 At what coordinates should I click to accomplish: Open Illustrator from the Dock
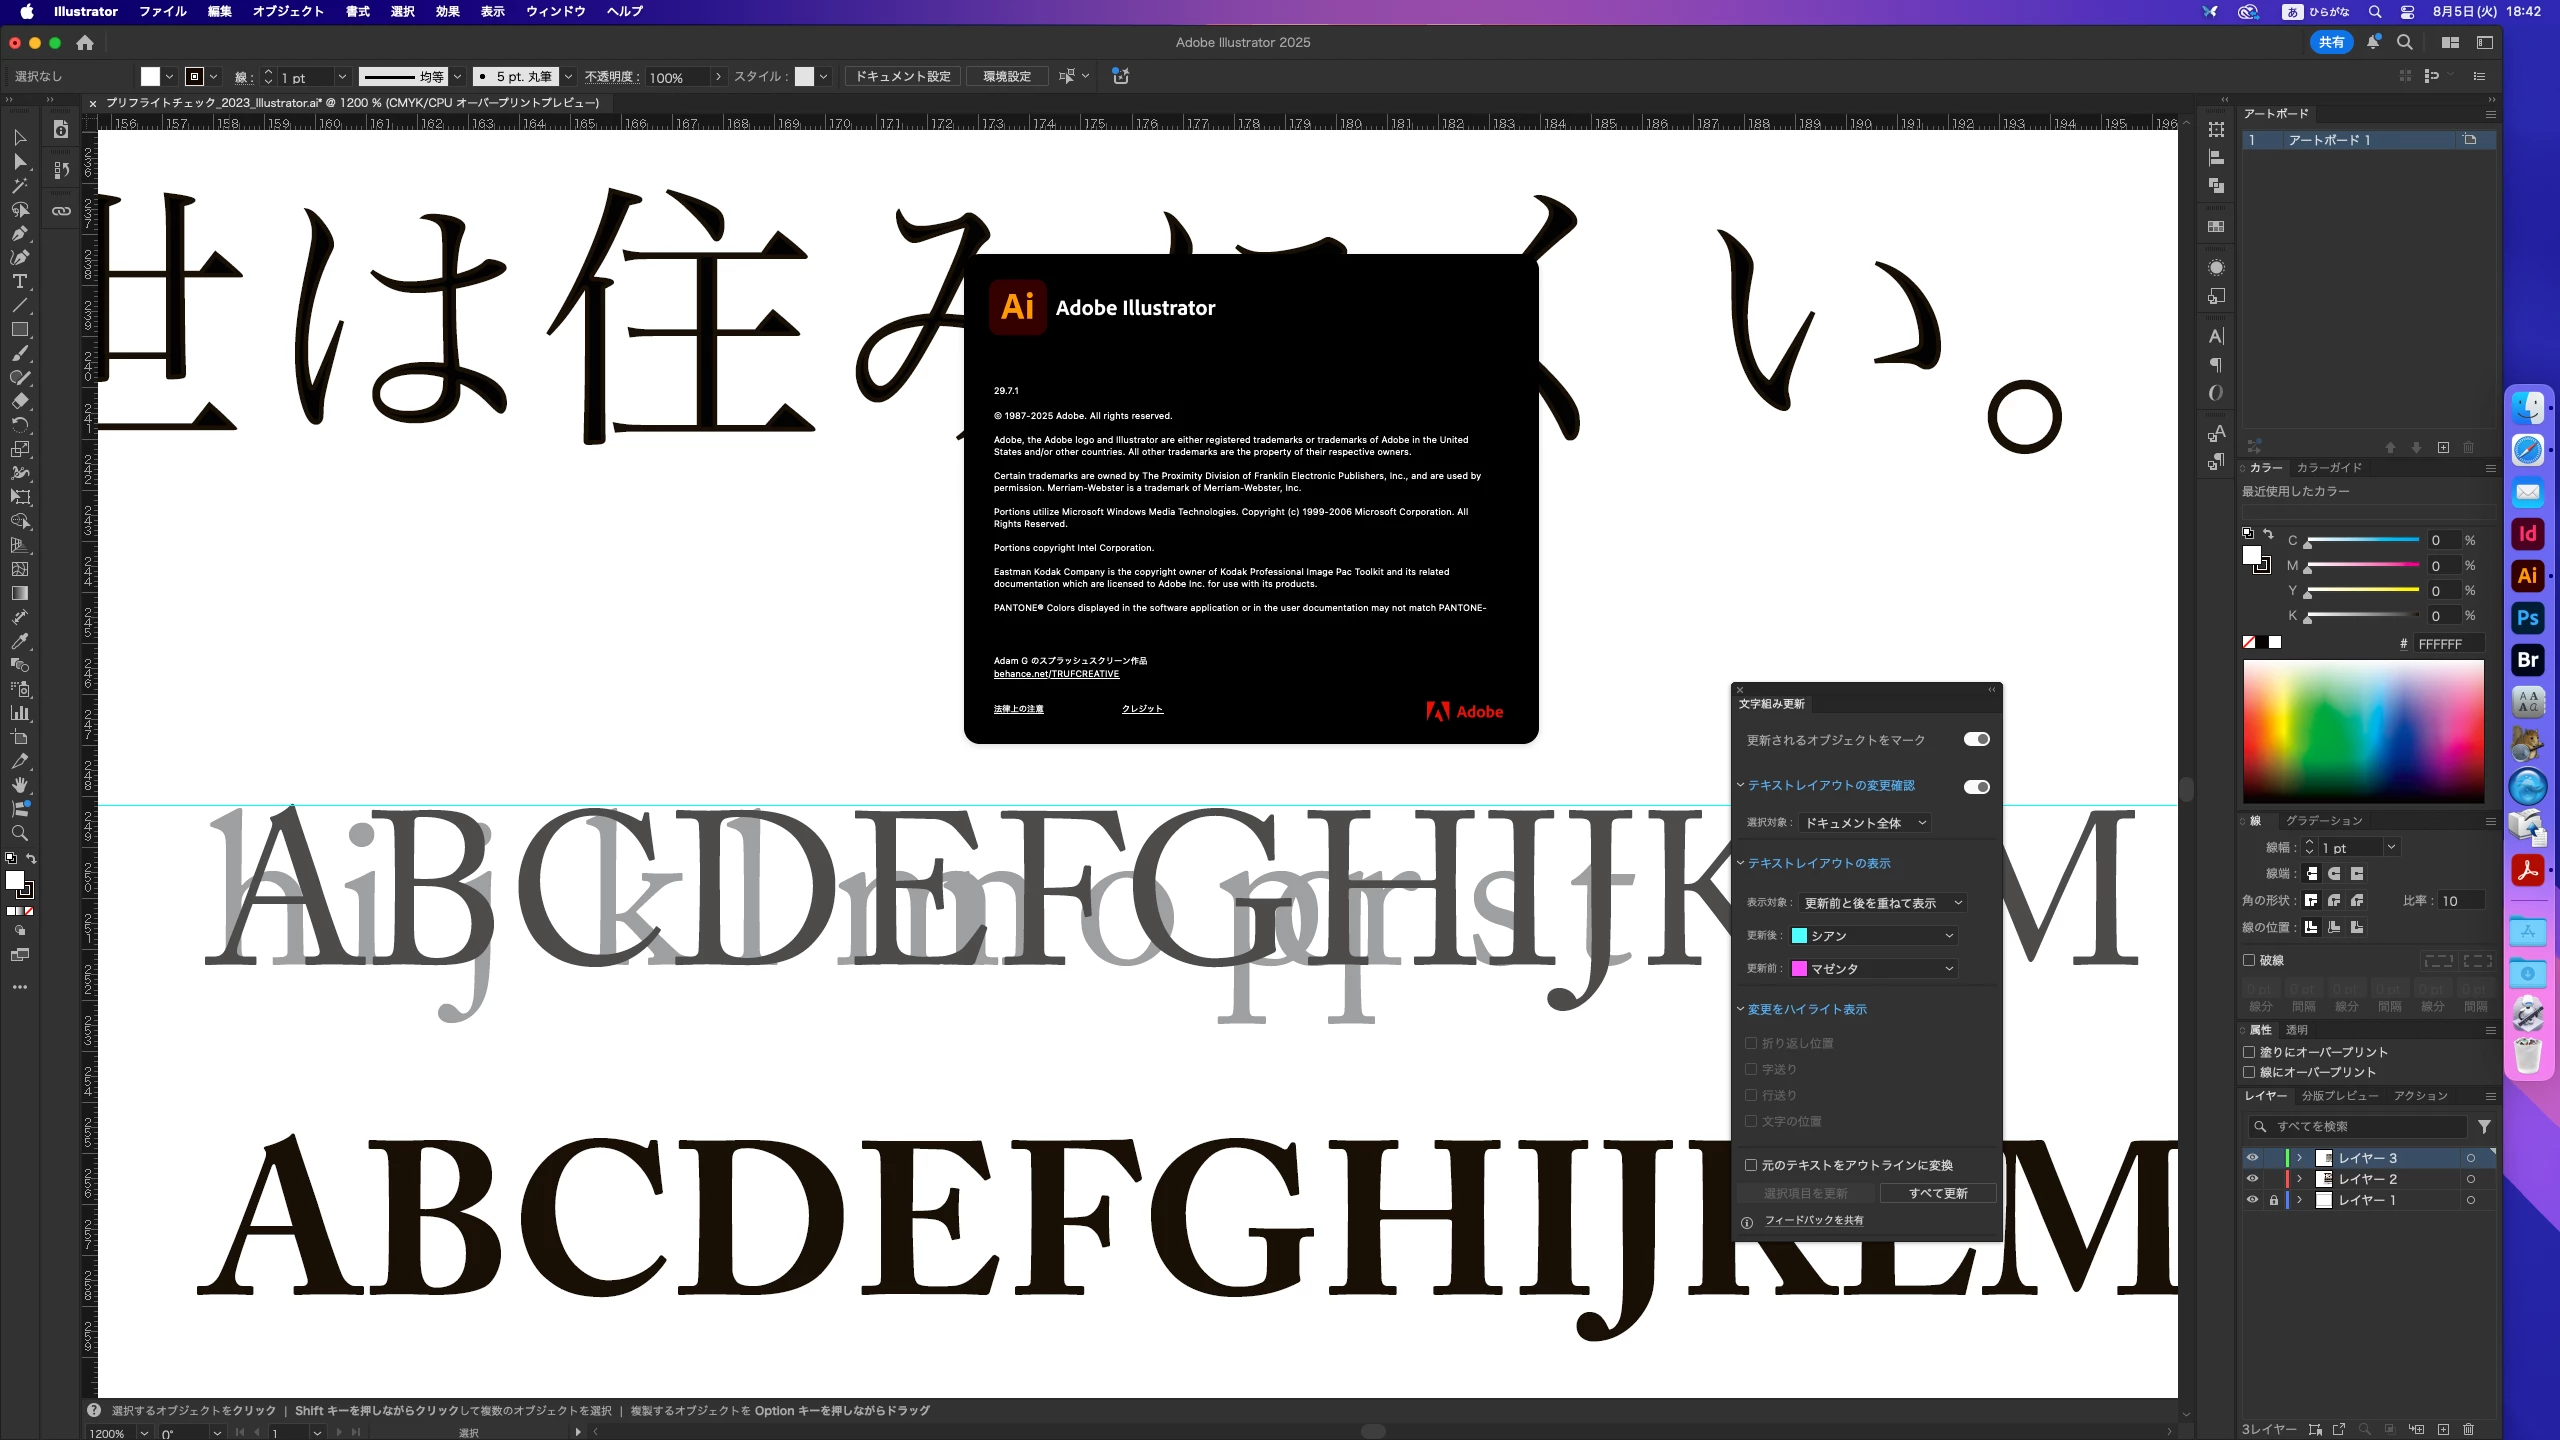pos(2527,576)
